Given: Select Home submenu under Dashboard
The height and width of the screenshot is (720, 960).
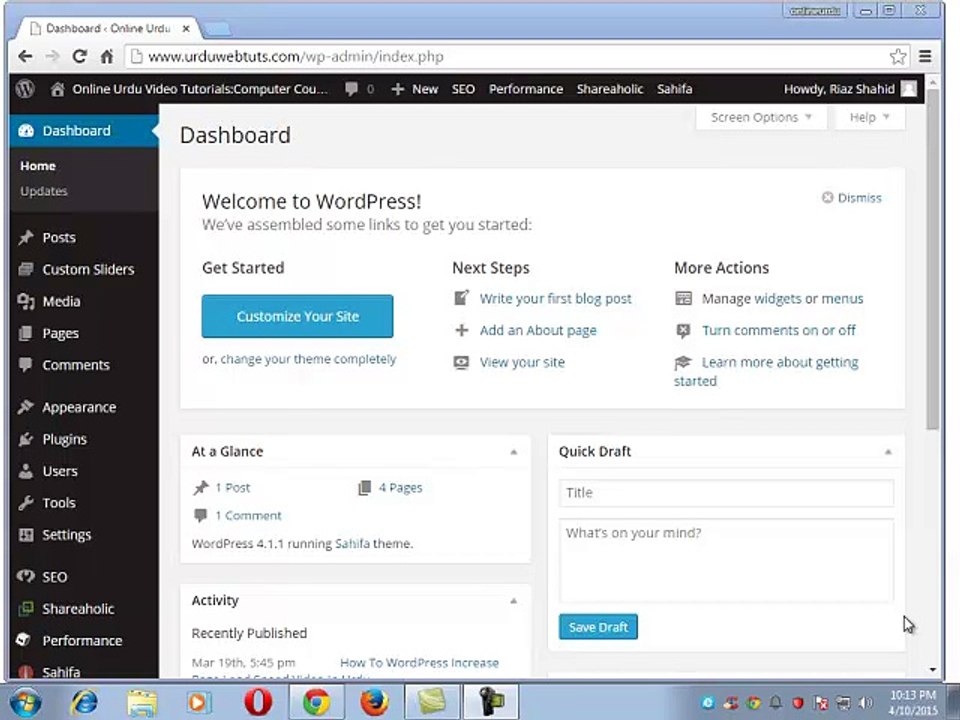Looking at the screenshot, I should point(37,166).
